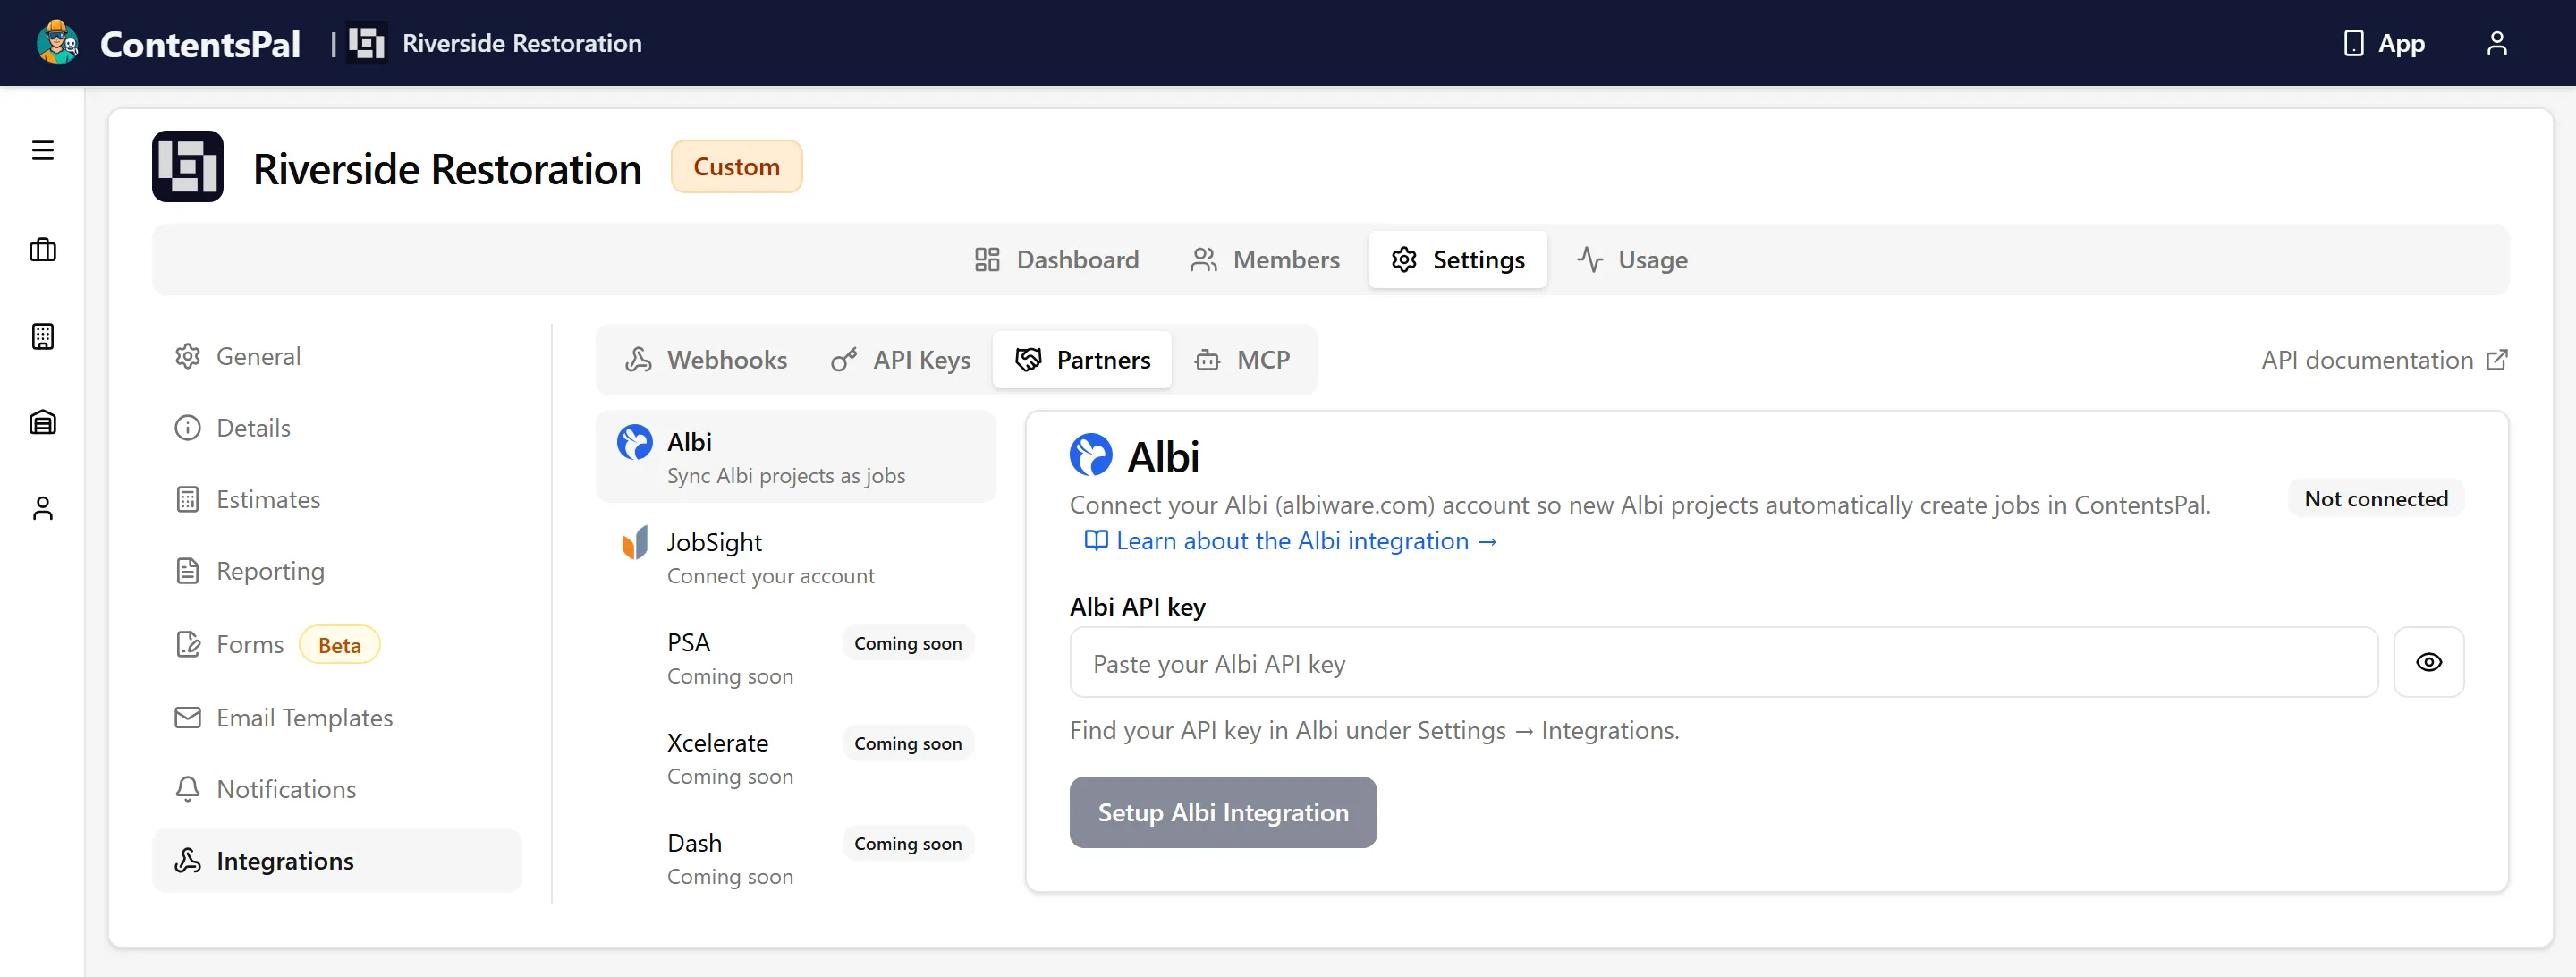Click the Xcelerate coming soon entry
The height and width of the screenshot is (977, 2576).
coord(796,758)
